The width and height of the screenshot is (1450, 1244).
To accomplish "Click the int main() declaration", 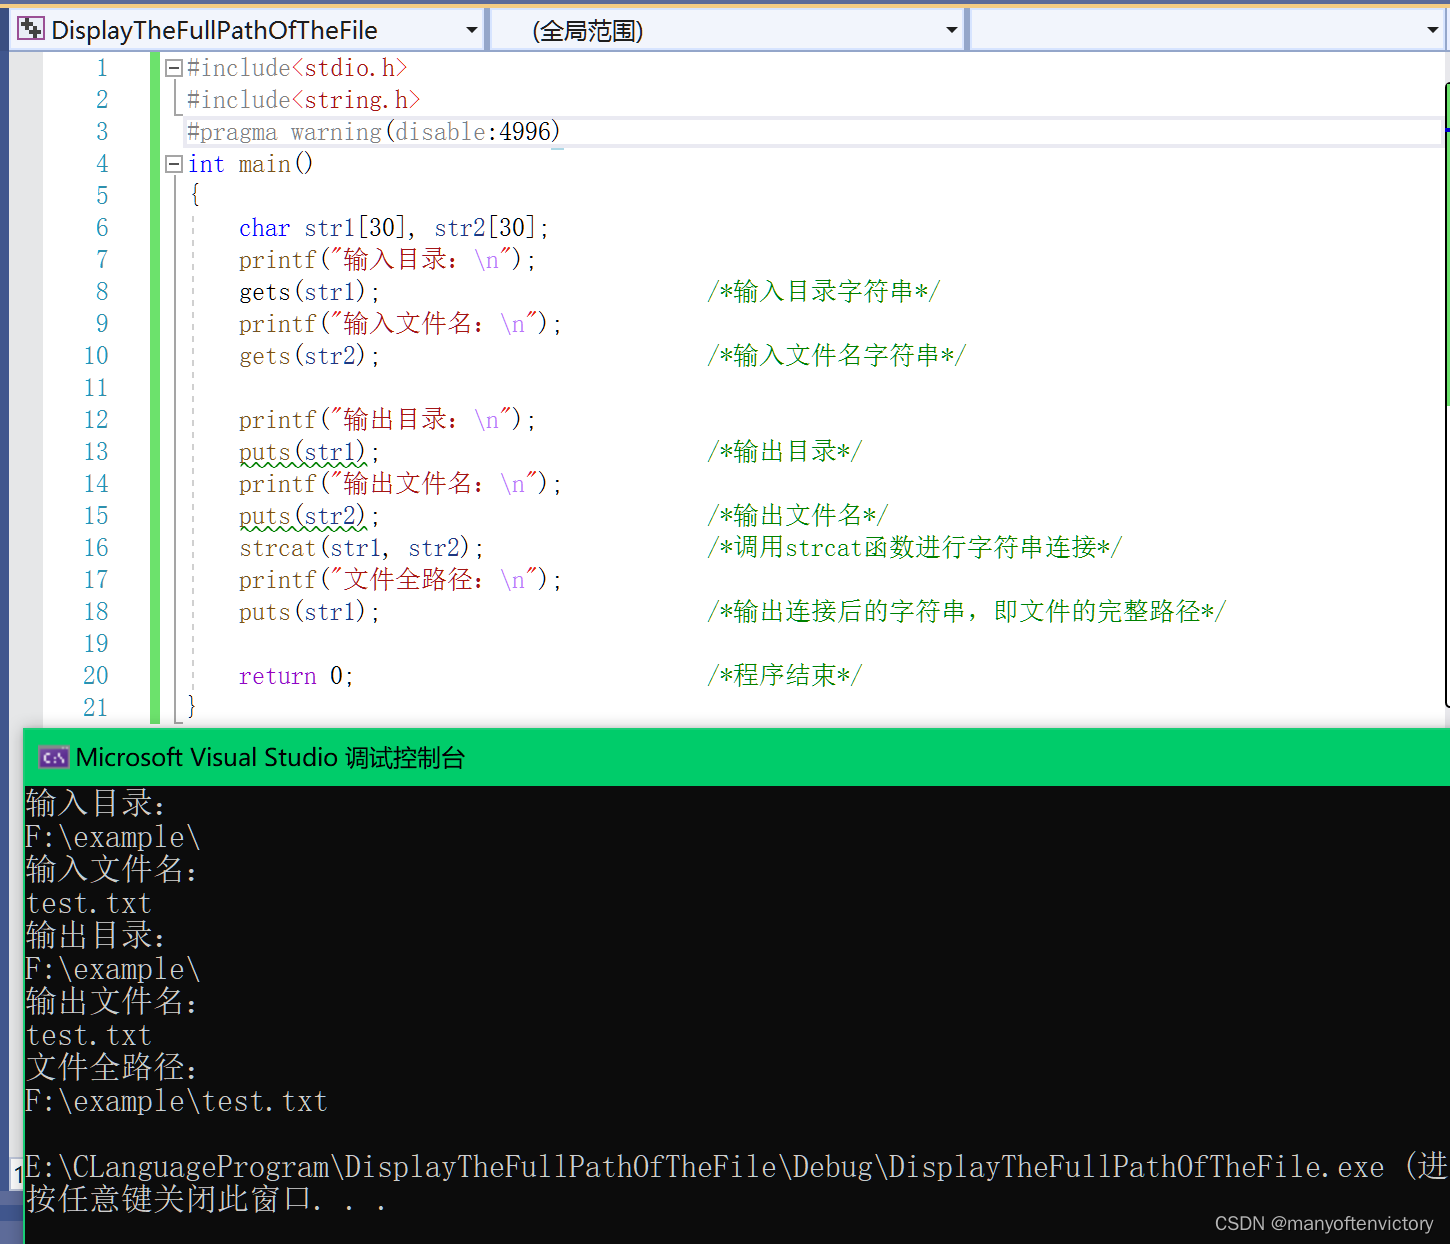I will pos(250,164).
